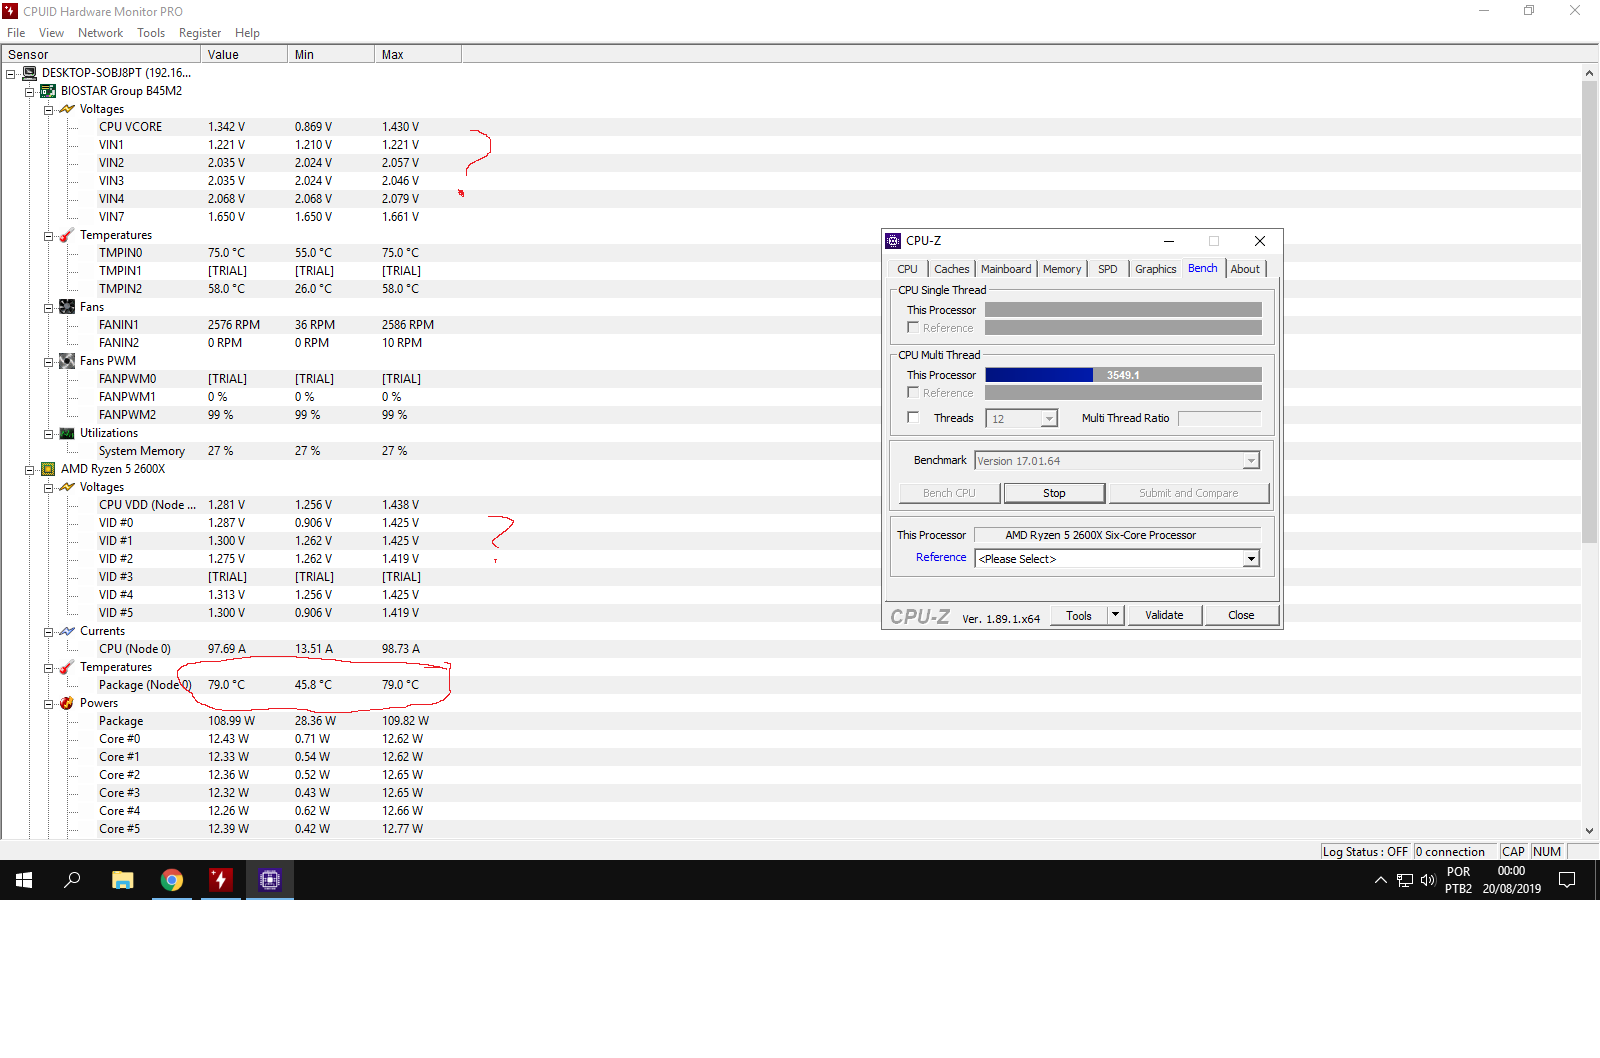
Task: Click the sensor list vertical scrollbar
Action: coord(1590,313)
